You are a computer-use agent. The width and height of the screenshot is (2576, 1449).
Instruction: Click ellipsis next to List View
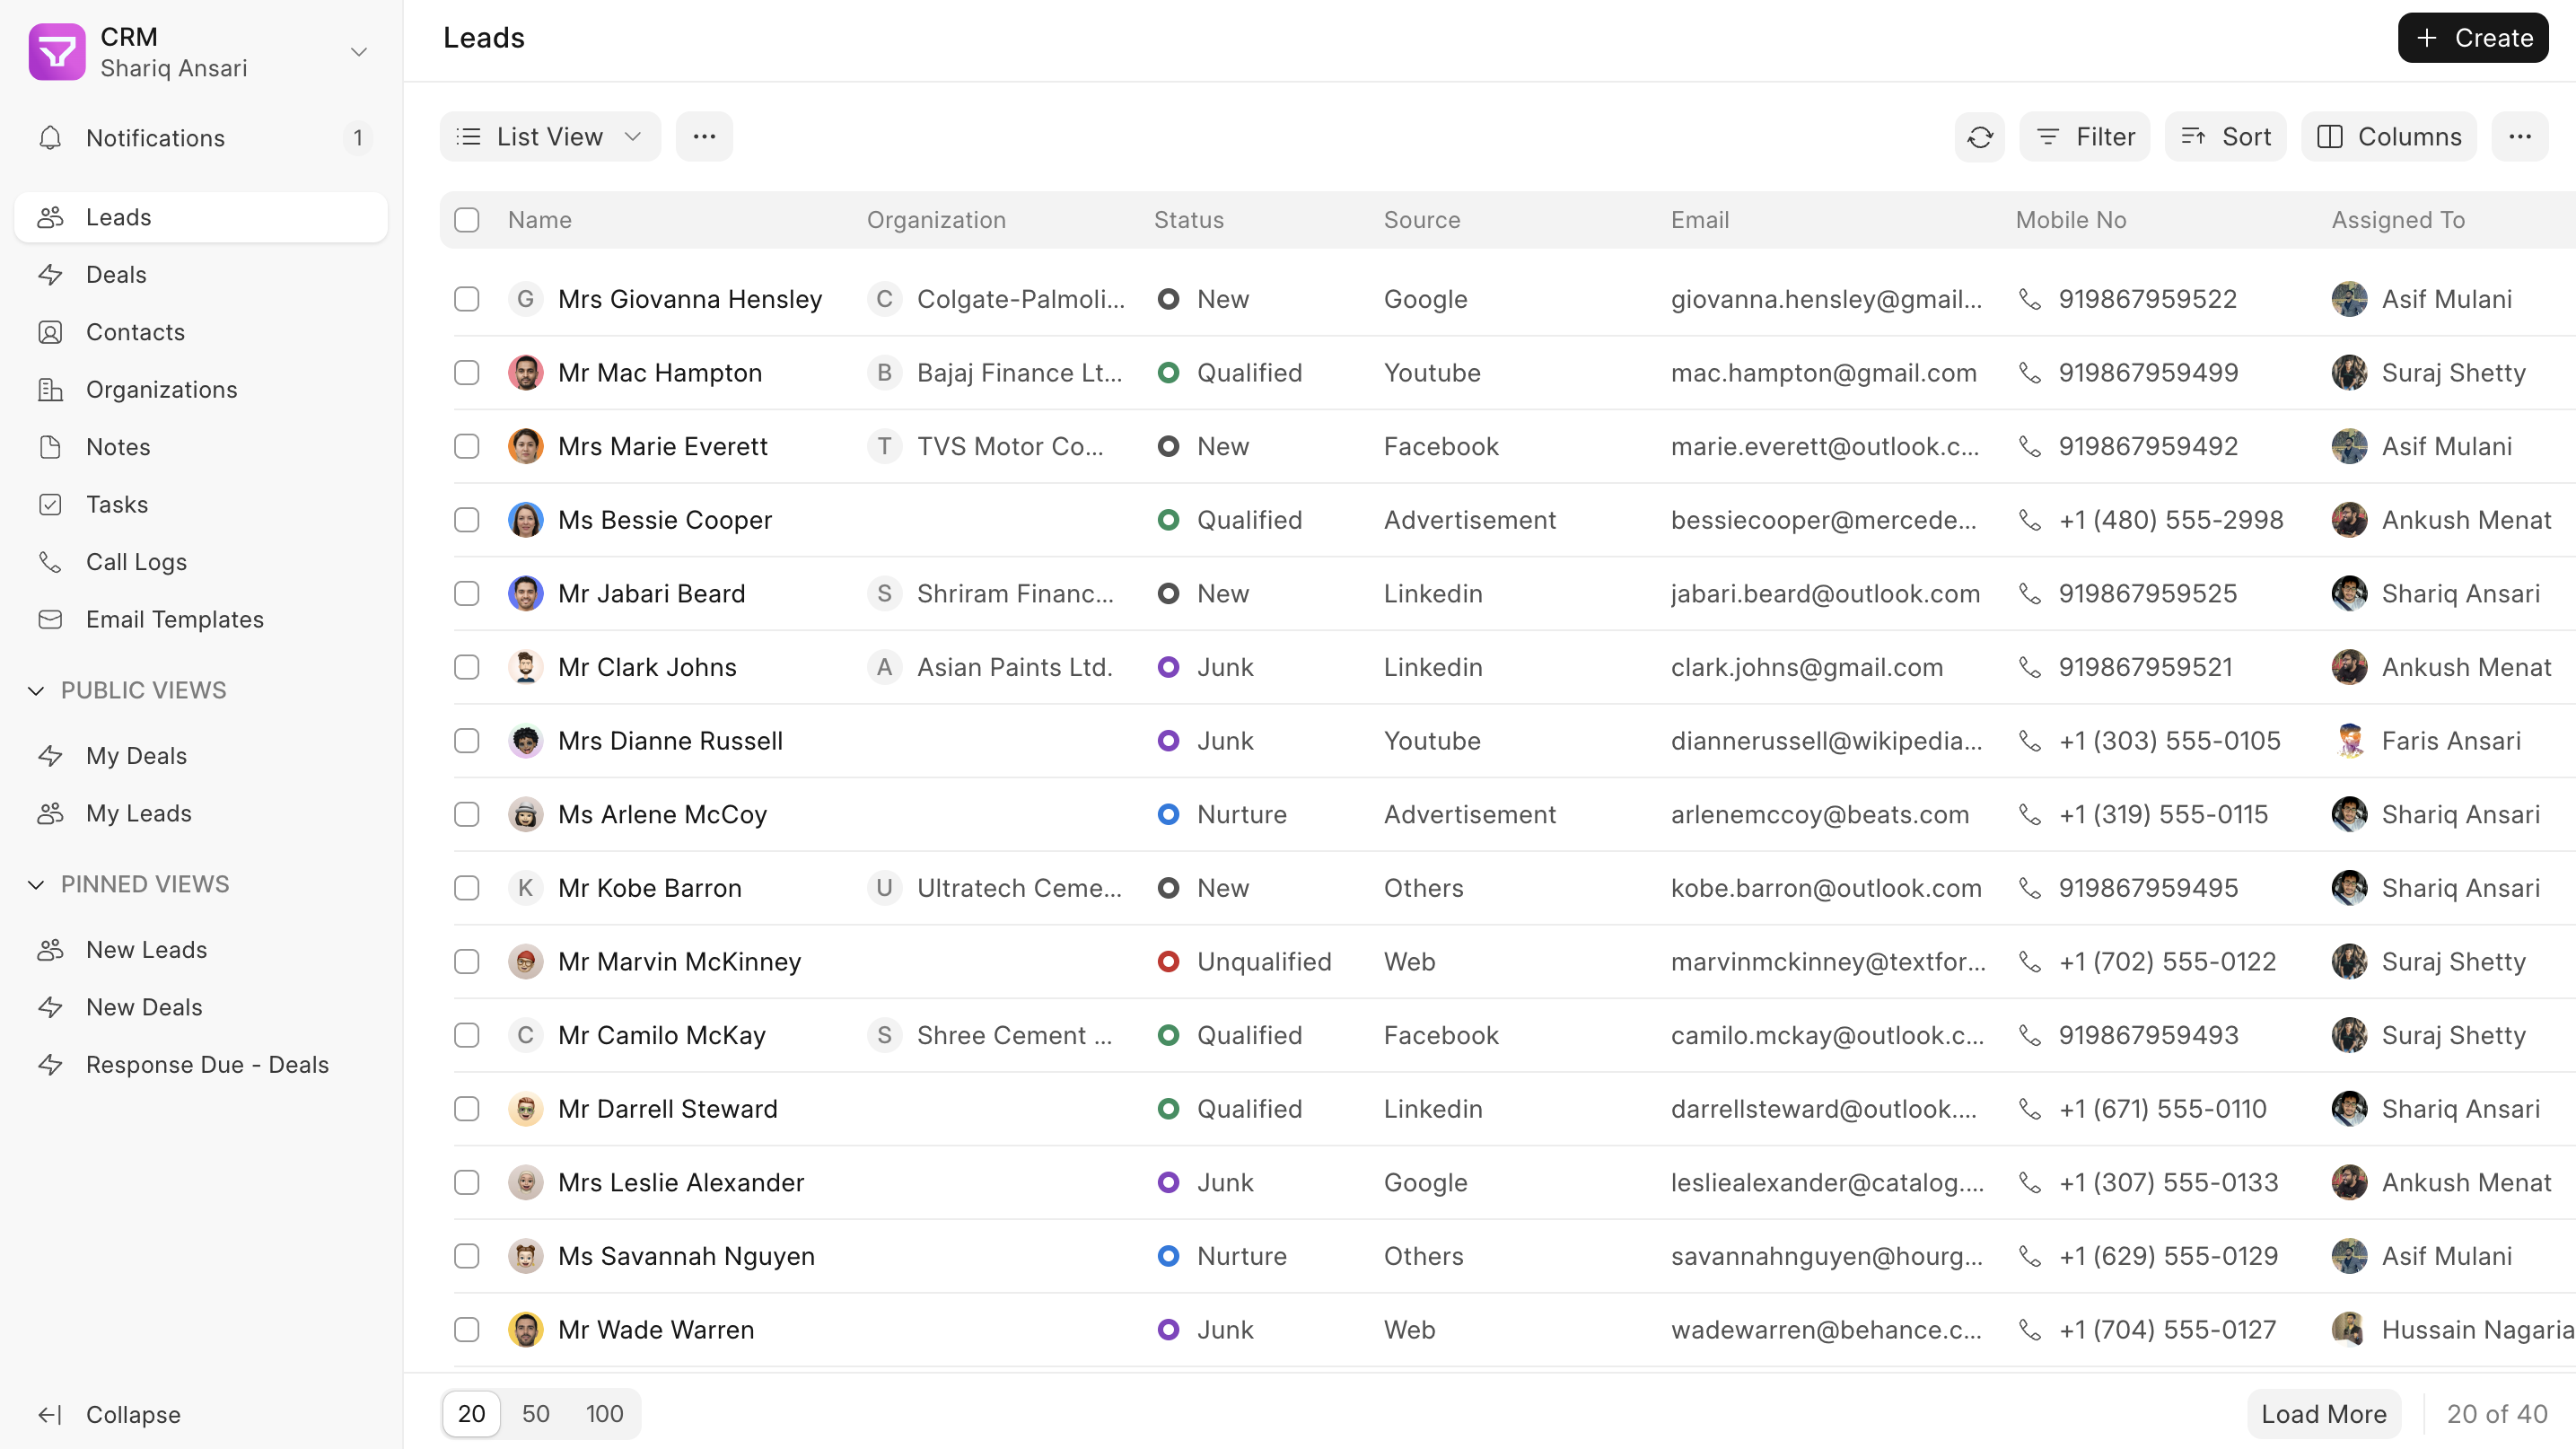704,137
